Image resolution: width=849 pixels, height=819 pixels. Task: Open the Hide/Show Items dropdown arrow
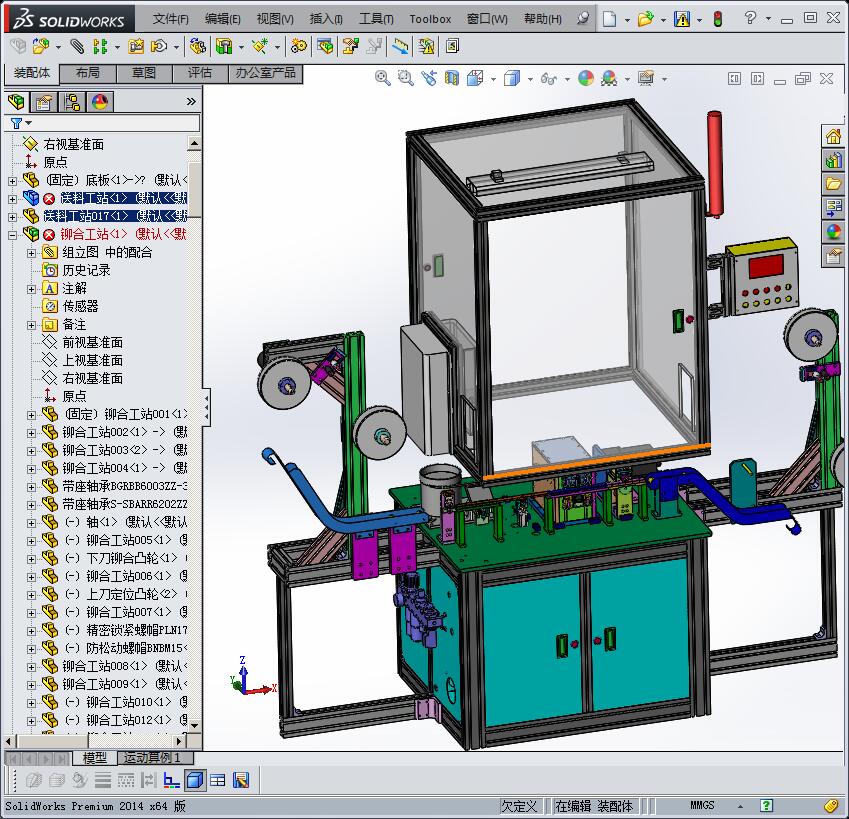point(567,79)
